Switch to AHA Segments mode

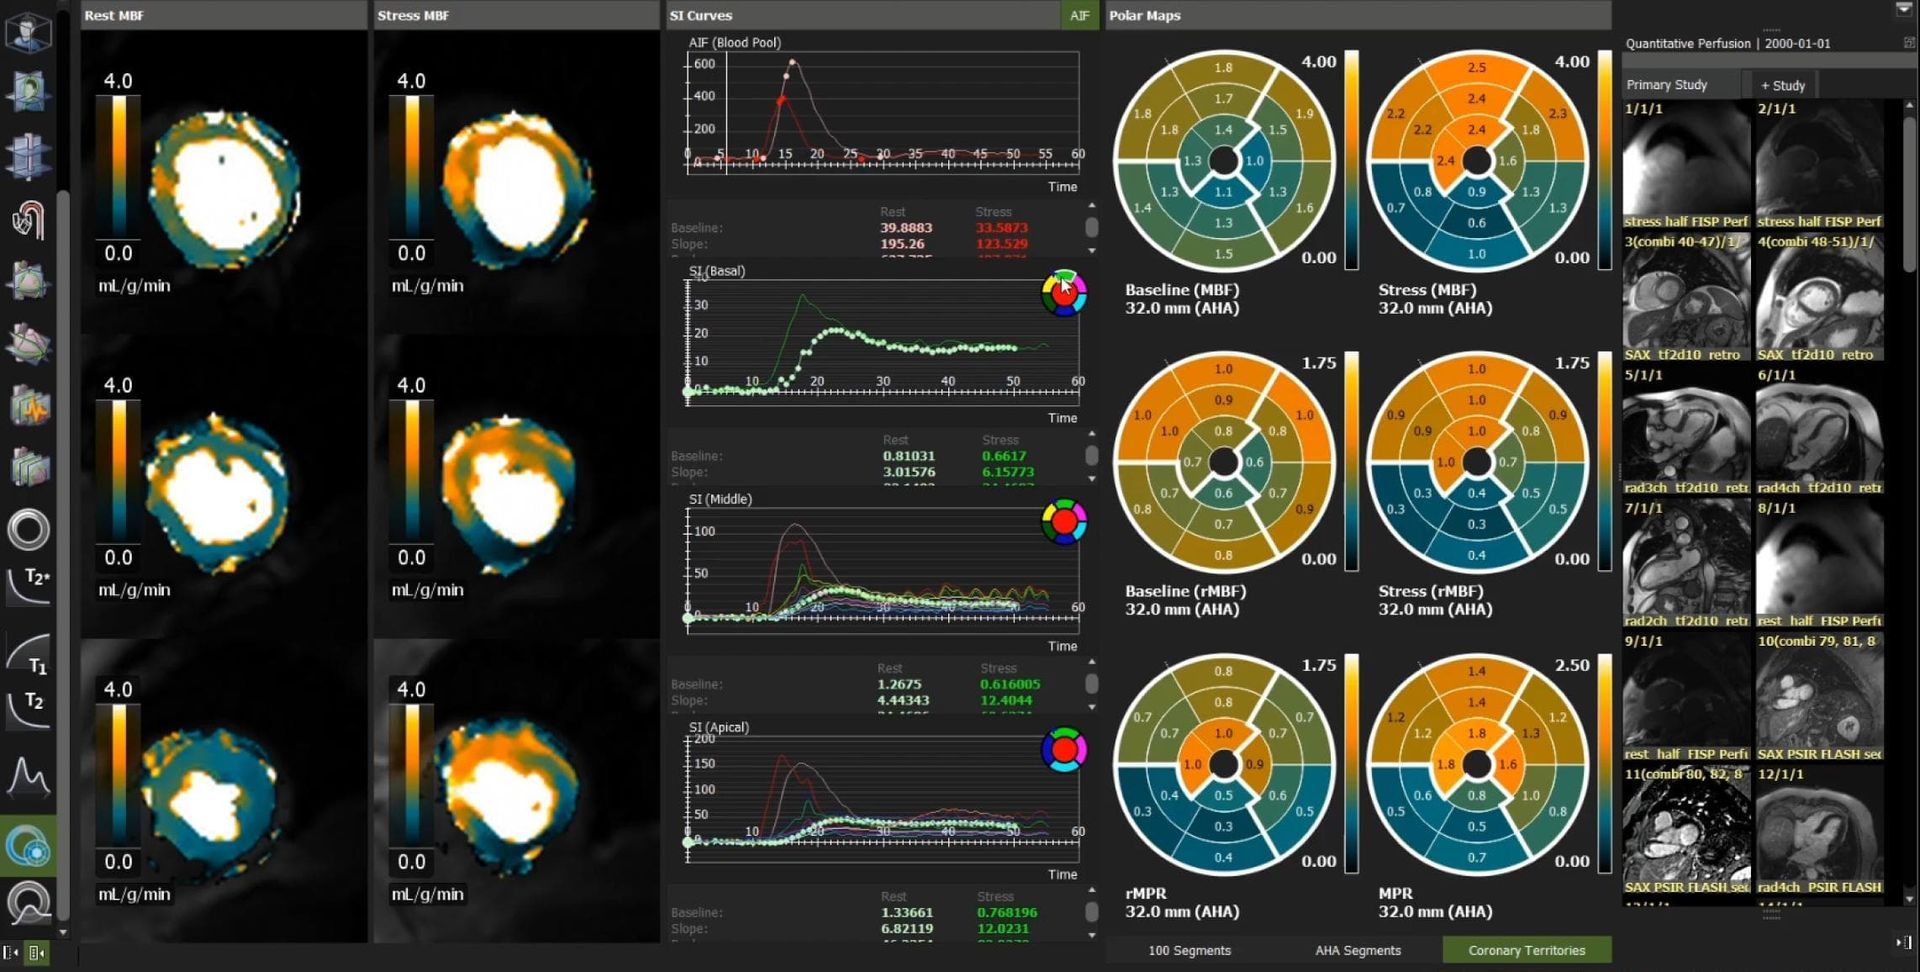coord(1358,950)
